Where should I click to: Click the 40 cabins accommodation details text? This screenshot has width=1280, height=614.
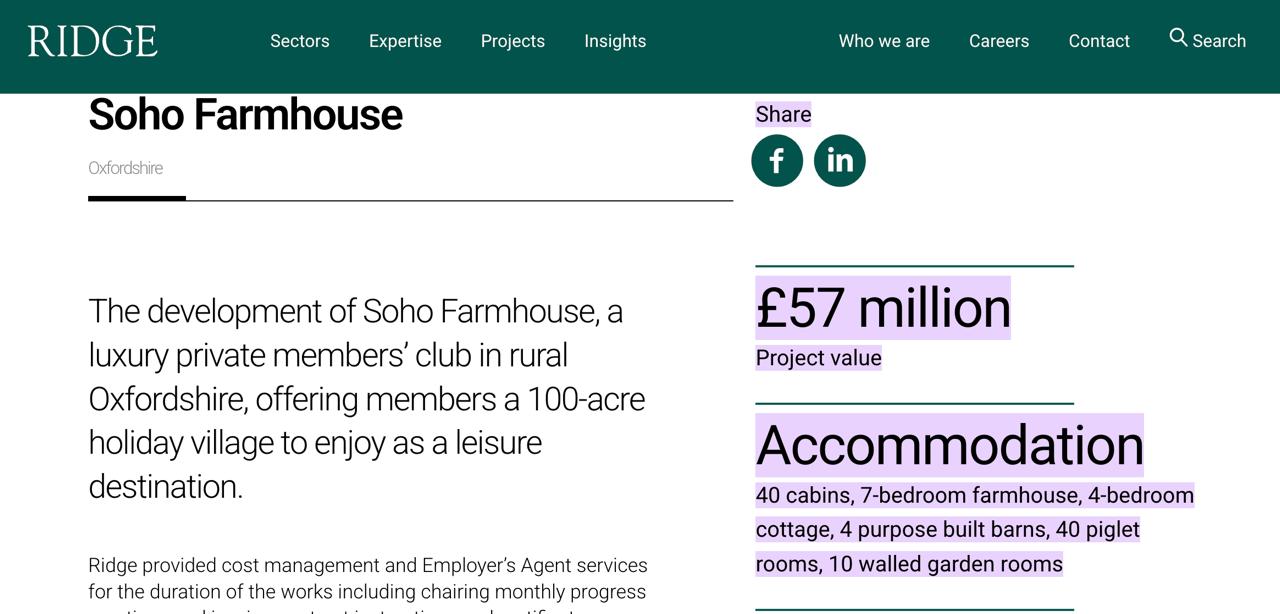tap(974, 529)
